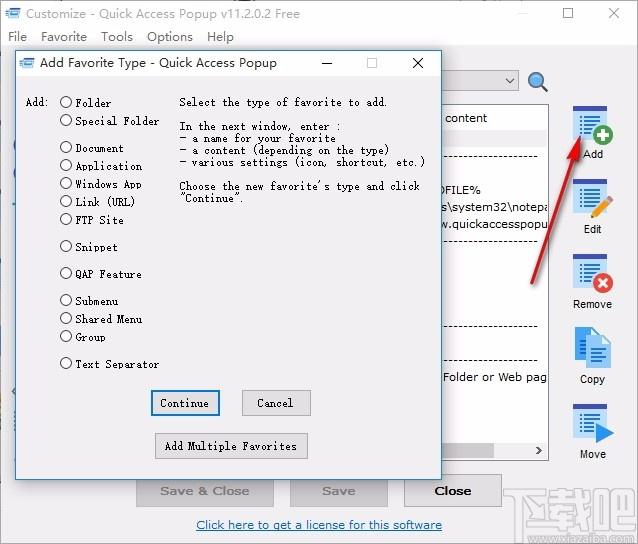Click the 's\system32\notepa' list row

pos(495,207)
